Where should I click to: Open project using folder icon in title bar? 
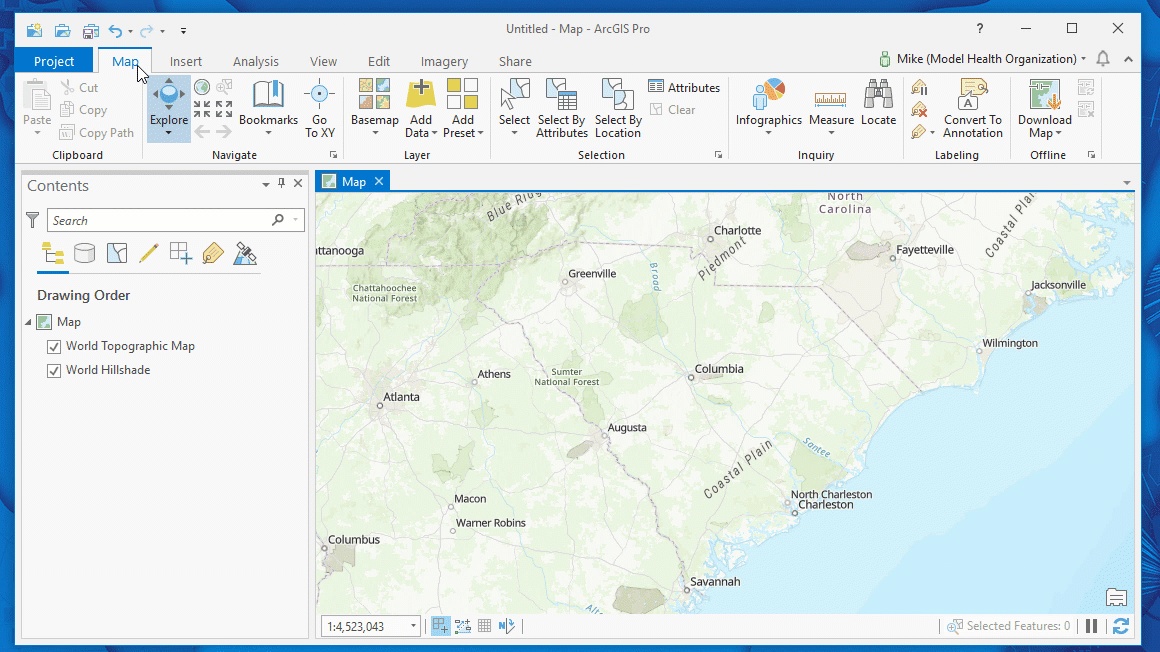pyautogui.click(x=62, y=30)
